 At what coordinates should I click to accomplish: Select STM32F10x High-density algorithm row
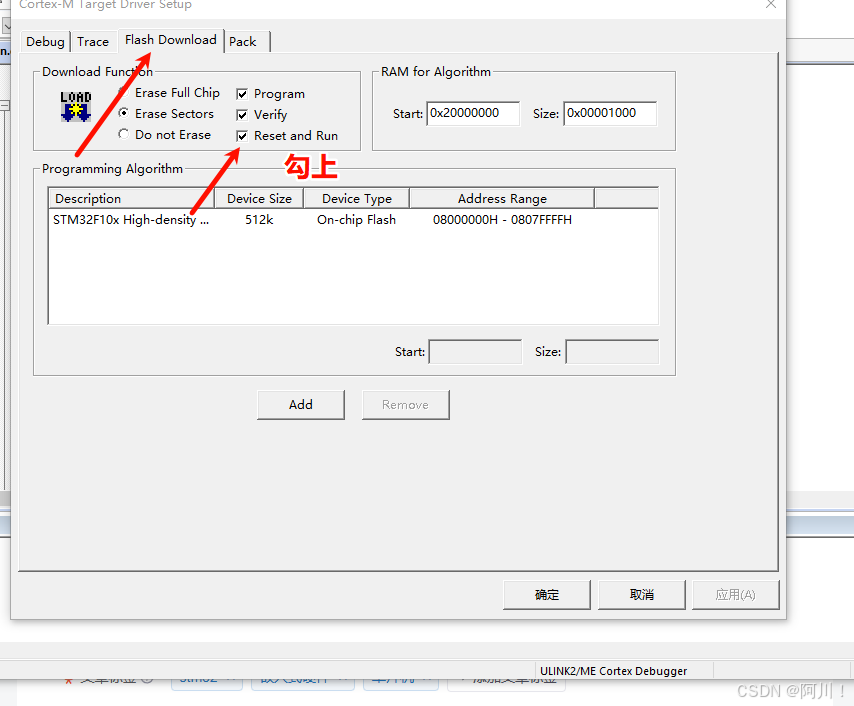pyautogui.click(x=353, y=220)
